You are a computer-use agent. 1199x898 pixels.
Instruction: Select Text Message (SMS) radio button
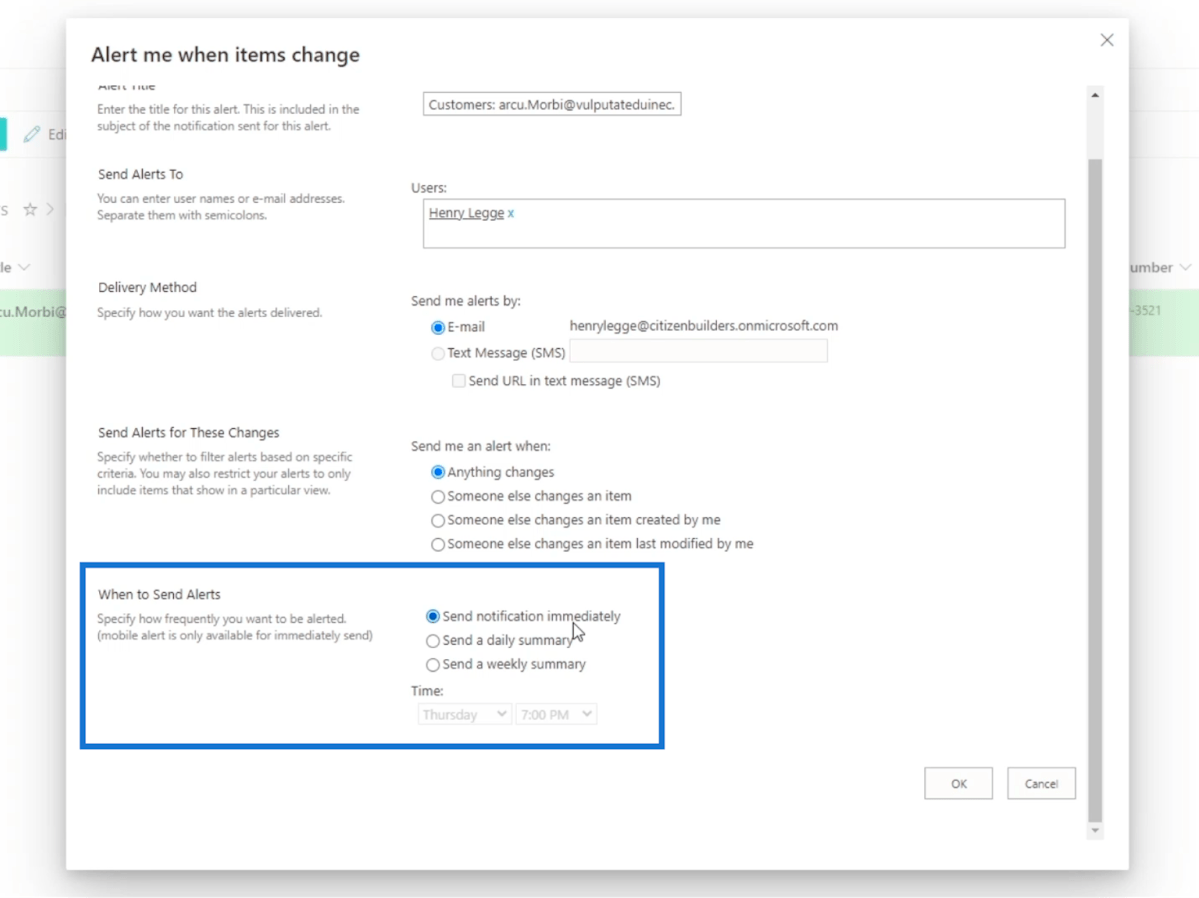coord(437,353)
